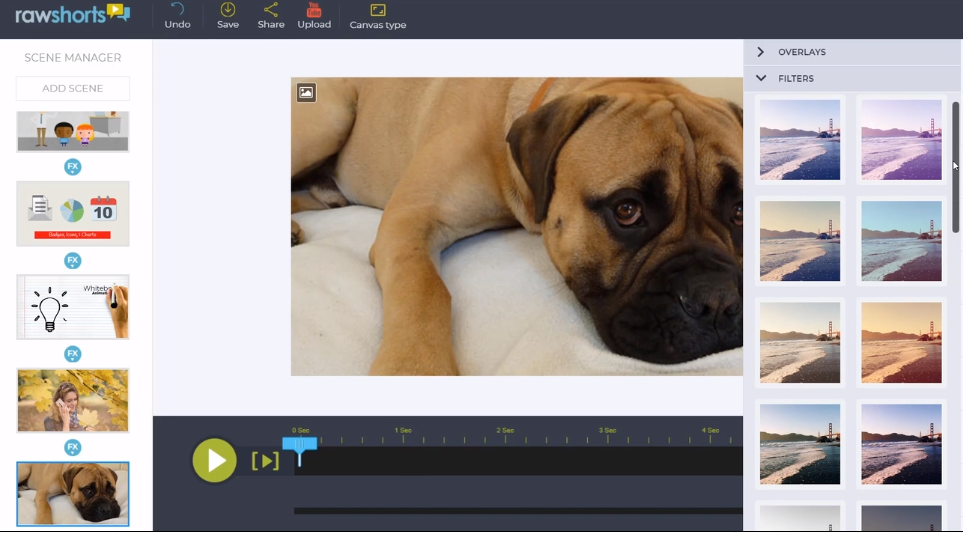The height and width of the screenshot is (533, 963).
Task: Apply the left filter in second row
Action: tap(800, 241)
